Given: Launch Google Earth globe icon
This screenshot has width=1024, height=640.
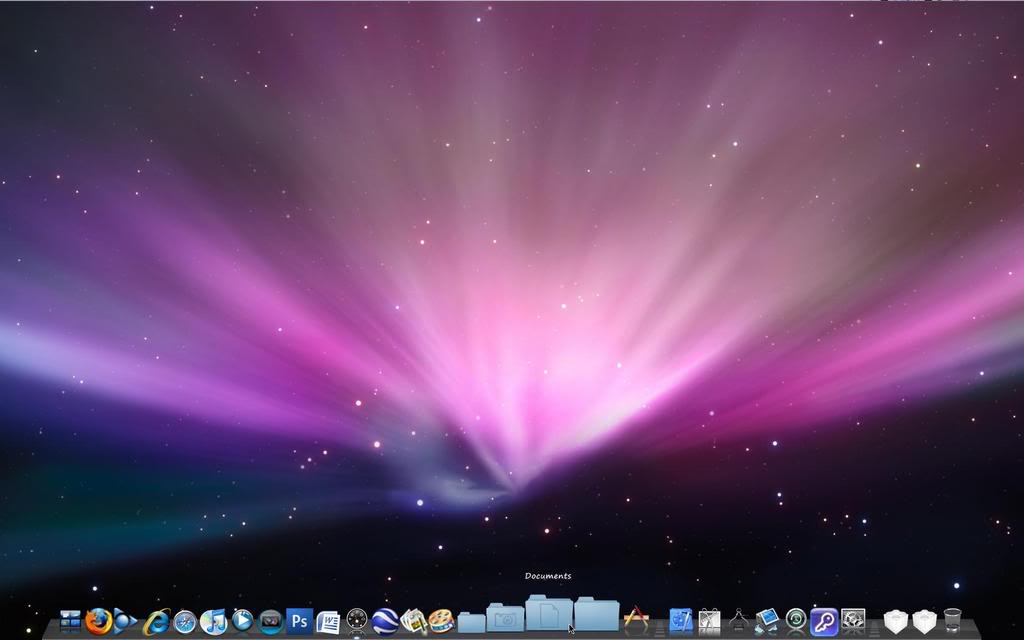Looking at the screenshot, I should [385, 621].
